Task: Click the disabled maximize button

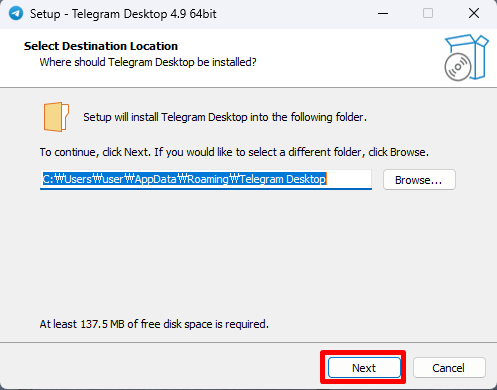Action: click(x=428, y=14)
